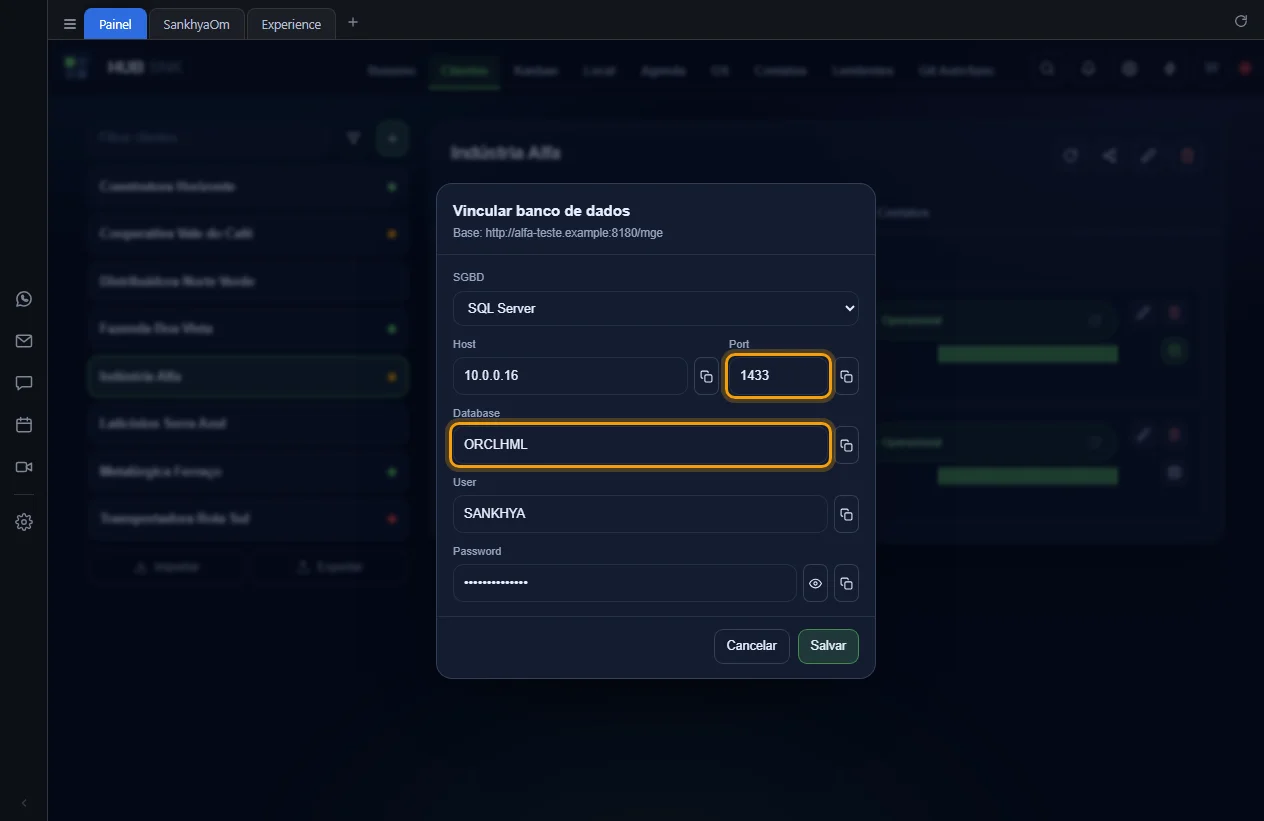The height and width of the screenshot is (821, 1264).
Task: Focus the User field containing SANKHYA
Action: (640, 514)
